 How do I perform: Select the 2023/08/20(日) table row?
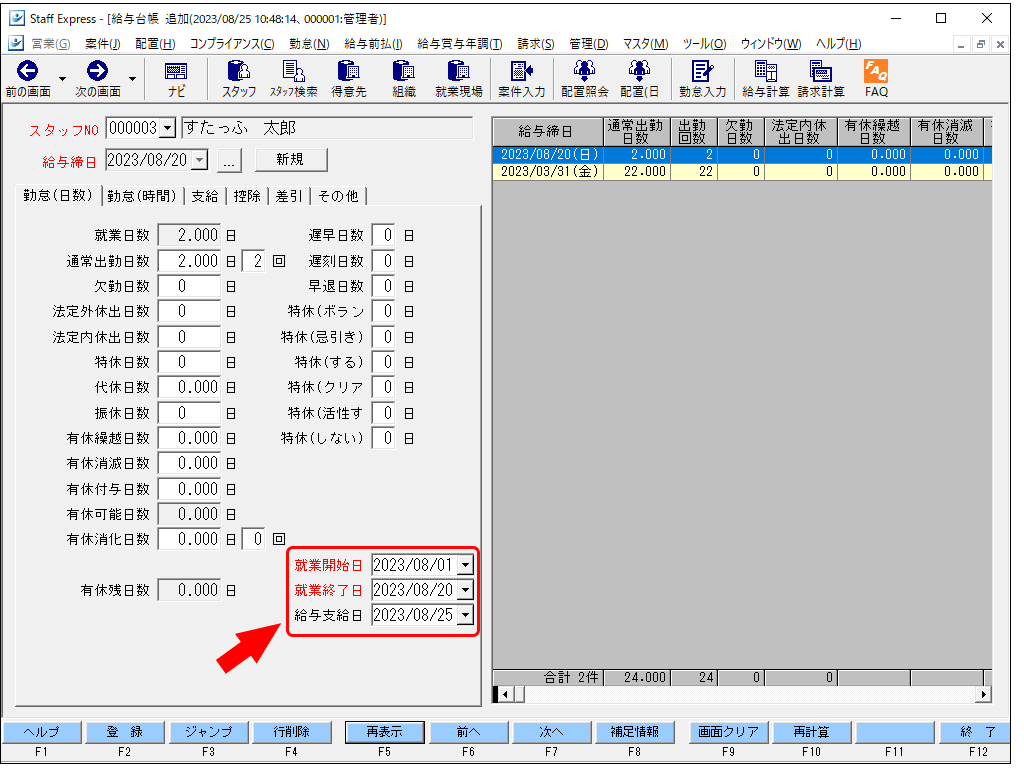click(743, 155)
